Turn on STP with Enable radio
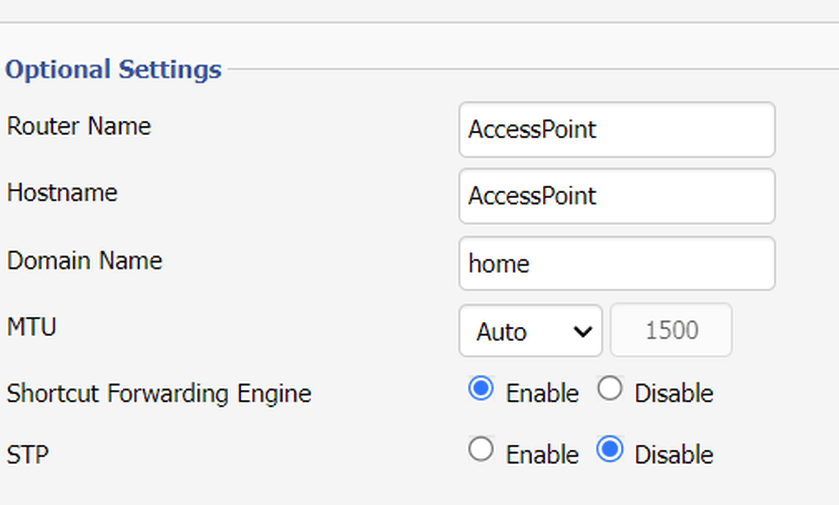This screenshot has width=839, height=505. tap(480, 449)
